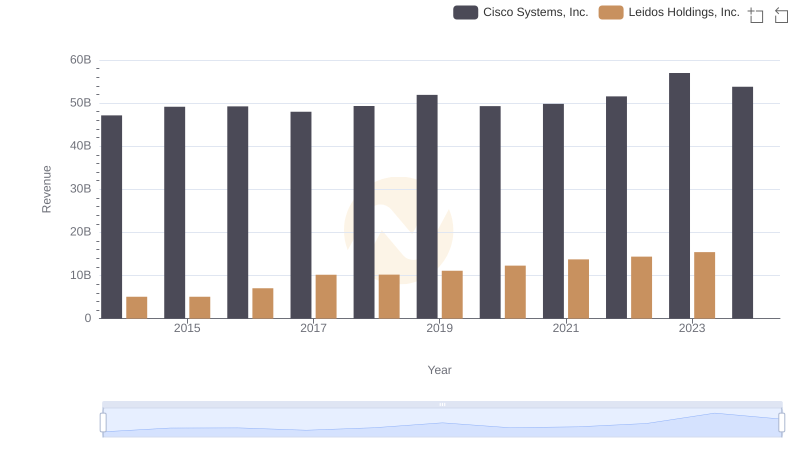800x461 pixels.
Task: Select the Leidos bar for 2015
Action: 199,308
